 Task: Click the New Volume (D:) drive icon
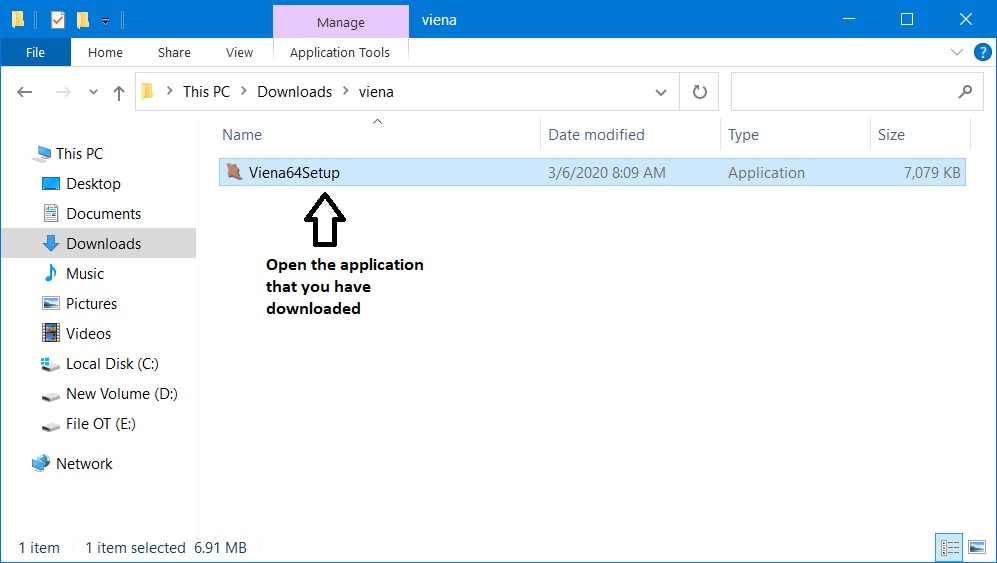pyautogui.click(x=50, y=397)
